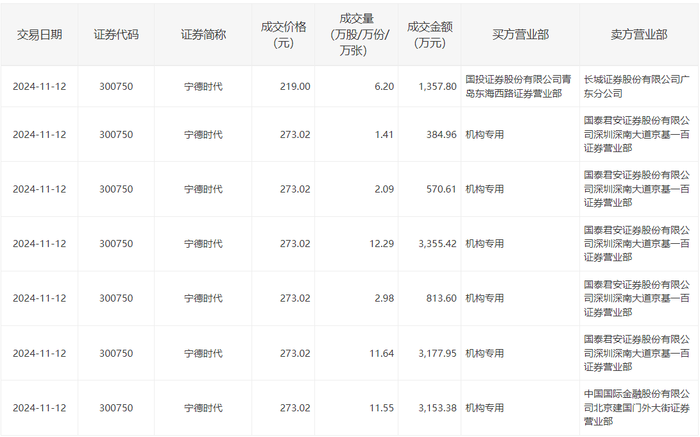
Task: Select the amount cell 1,357.80
Action: [438, 87]
